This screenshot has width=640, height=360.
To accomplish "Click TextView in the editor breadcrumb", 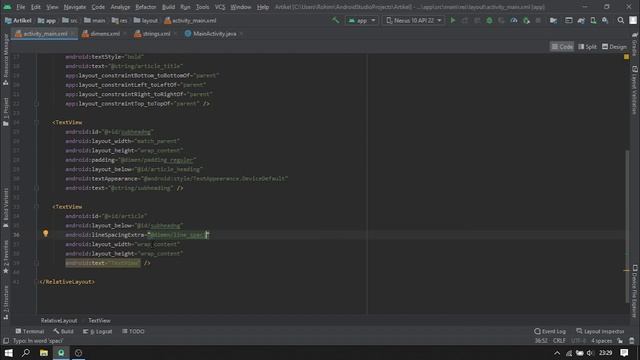I will coord(99,320).
